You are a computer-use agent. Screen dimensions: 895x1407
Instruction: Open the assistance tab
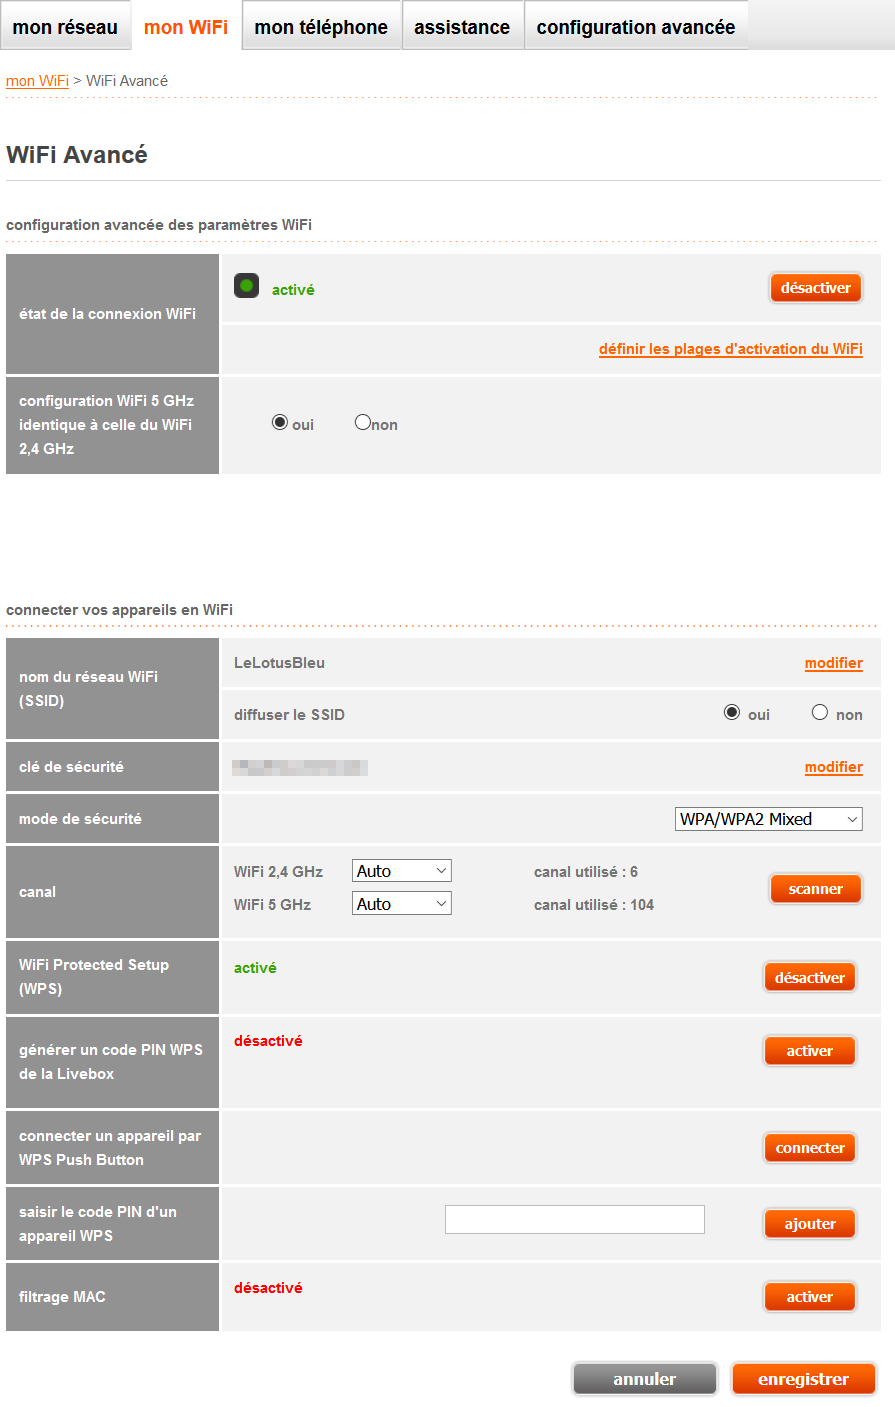(463, 26)
